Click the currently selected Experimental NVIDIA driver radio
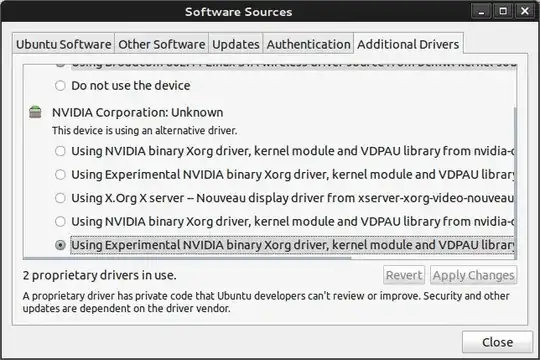This screenshot has width=540, height=360. 60,245
